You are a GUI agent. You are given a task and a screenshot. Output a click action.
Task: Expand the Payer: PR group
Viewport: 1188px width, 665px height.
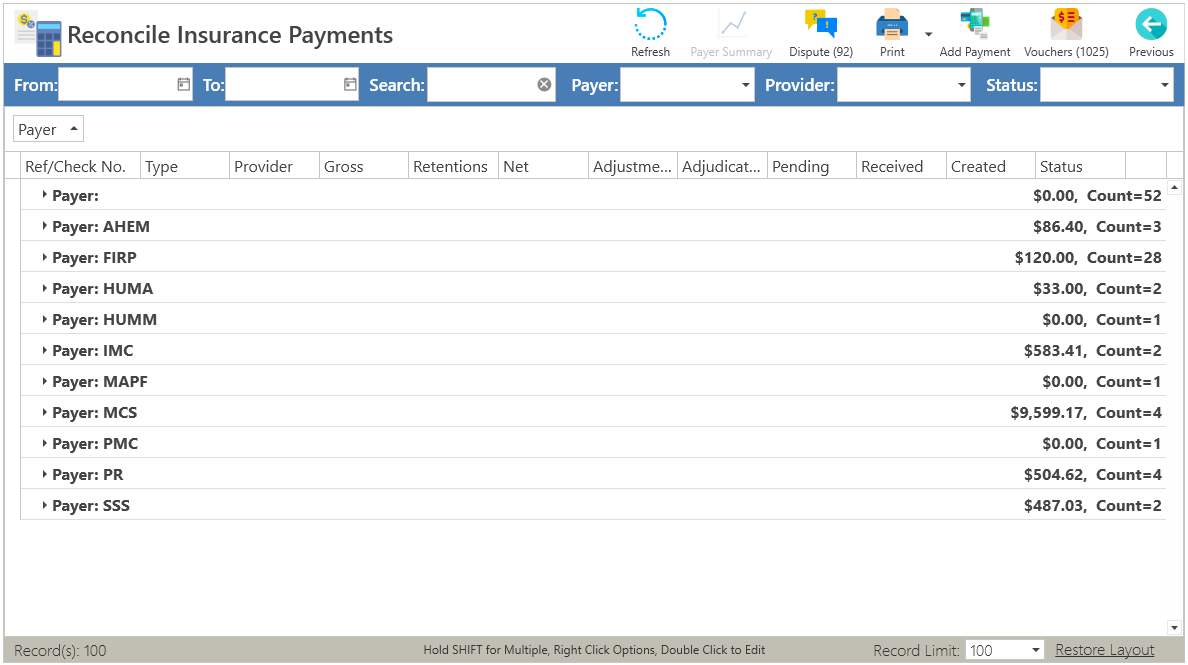pos(44,474)
